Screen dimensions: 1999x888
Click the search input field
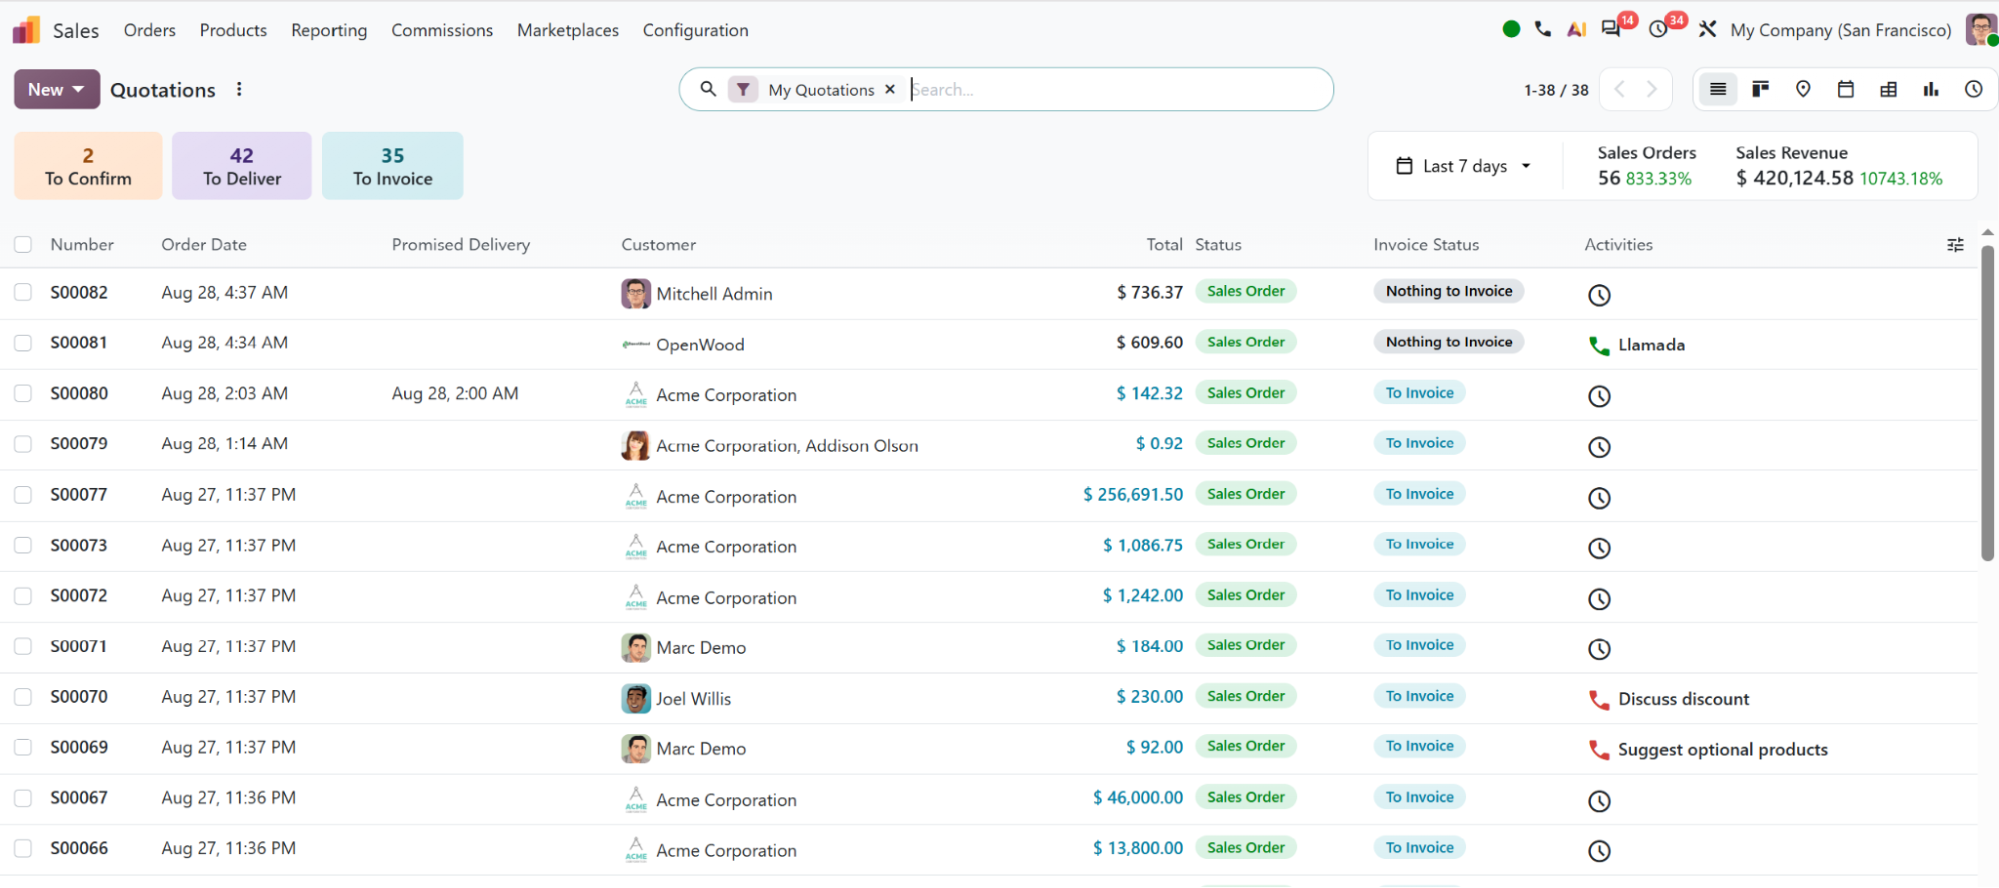point(1115,89)
